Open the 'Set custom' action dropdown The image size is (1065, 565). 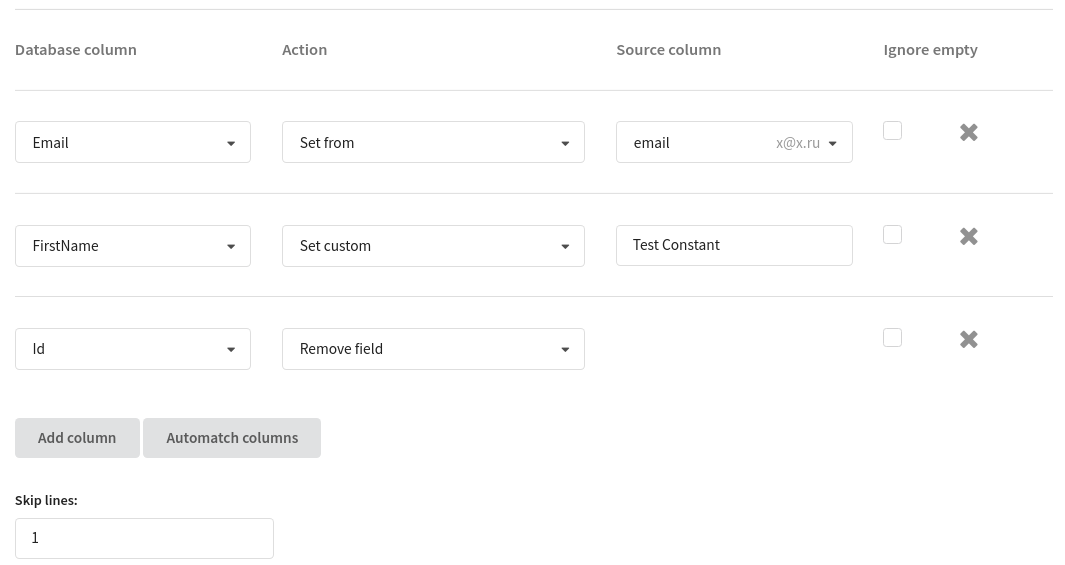(x=433, y=246)
